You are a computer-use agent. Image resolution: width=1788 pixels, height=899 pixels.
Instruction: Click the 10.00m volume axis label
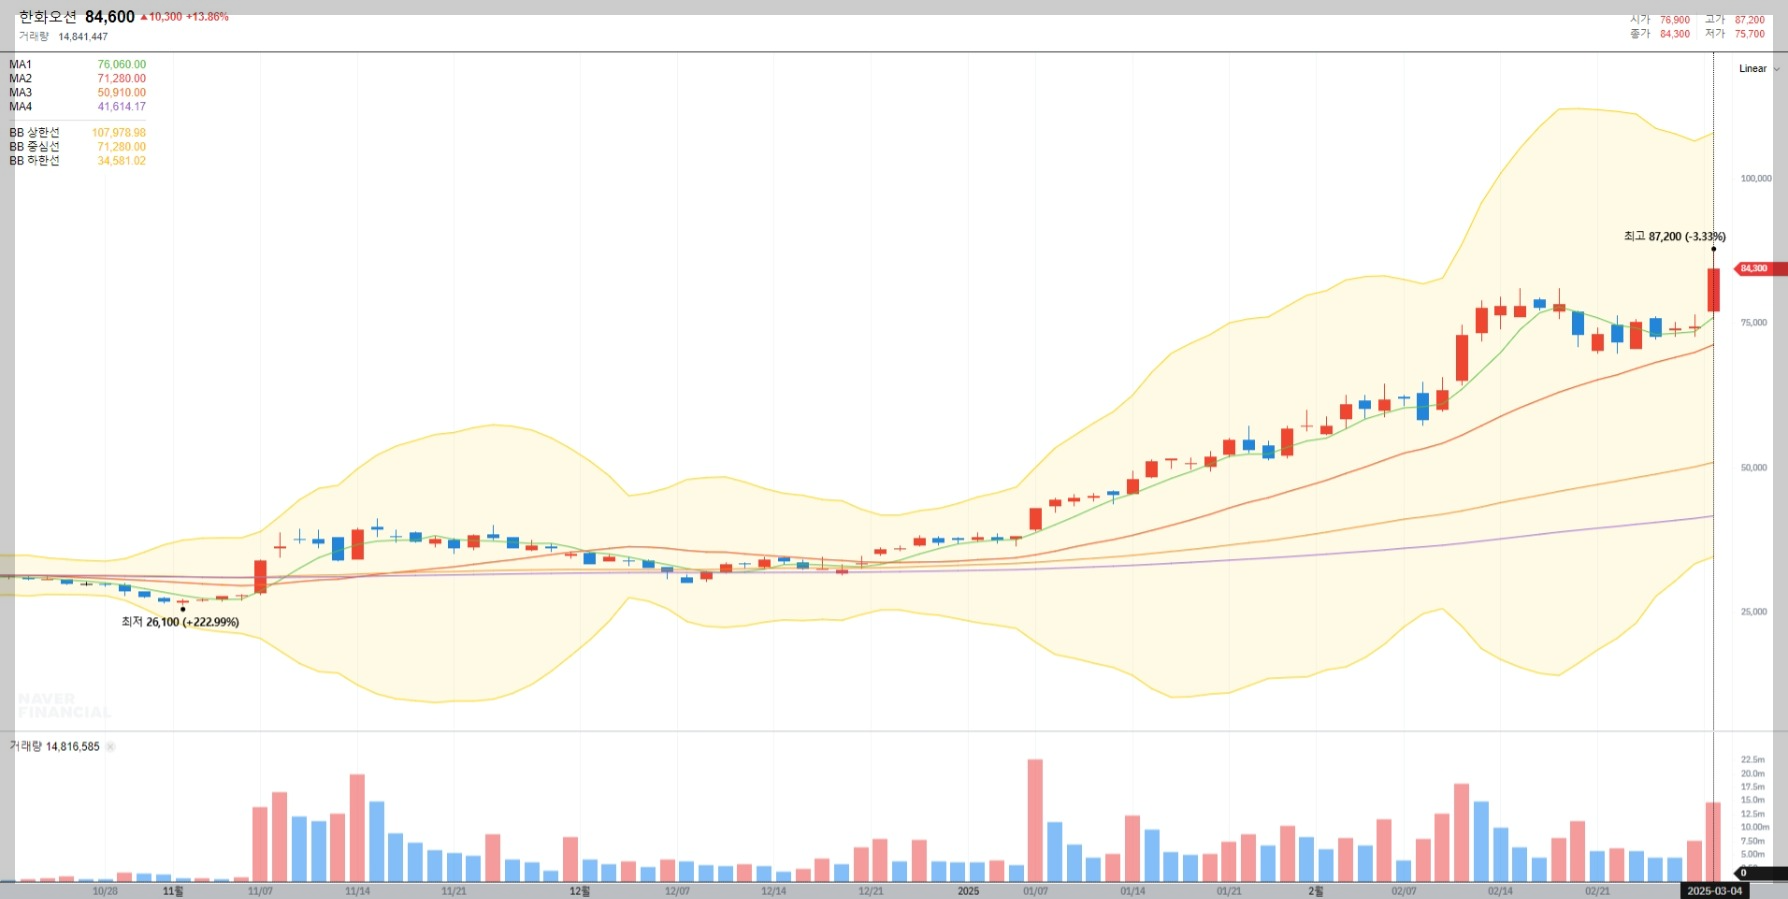(1755, 827)
